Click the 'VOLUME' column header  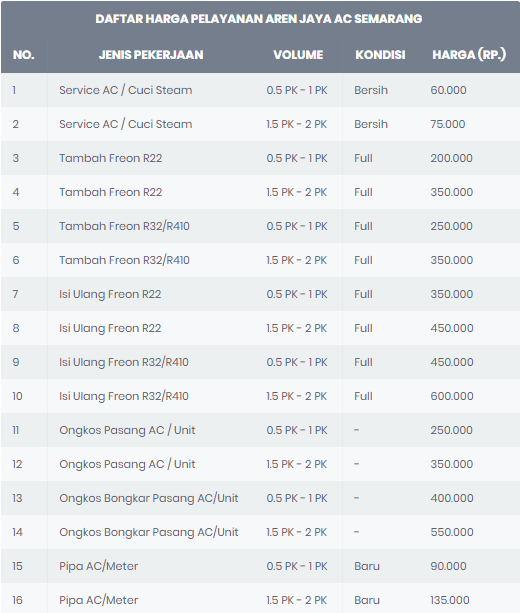point(298,55)
